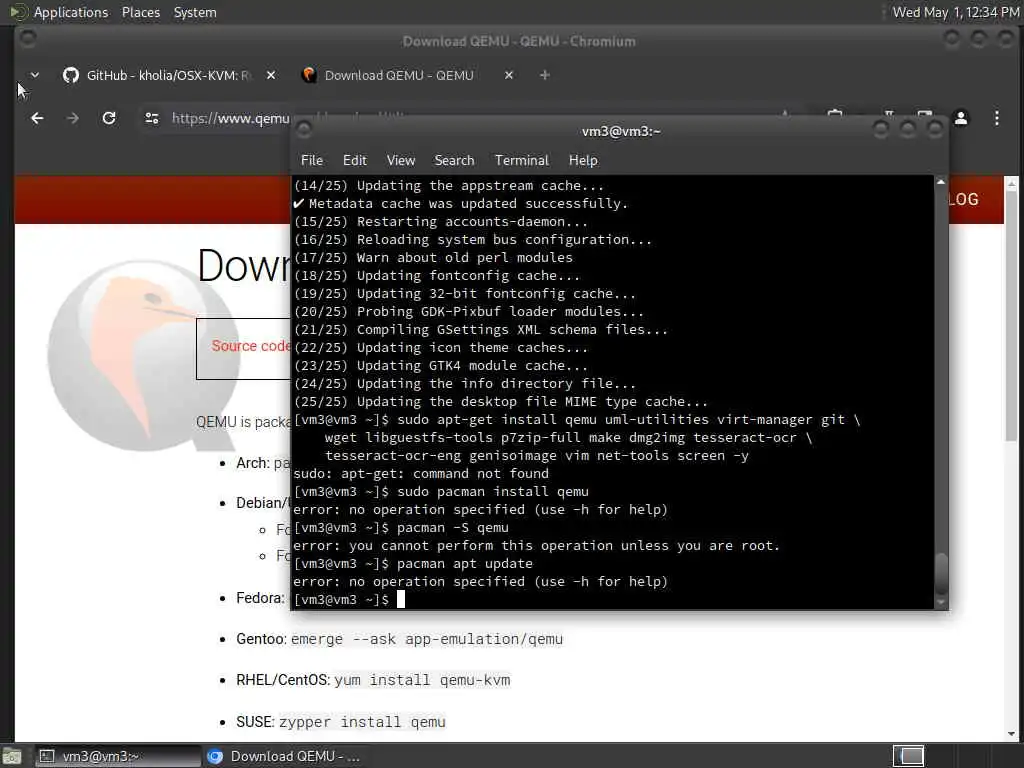Viewport: 1024px width, 768px height.
Task: Click terminal title 'vm3@vm3:~'
Action: coord(620,131)
